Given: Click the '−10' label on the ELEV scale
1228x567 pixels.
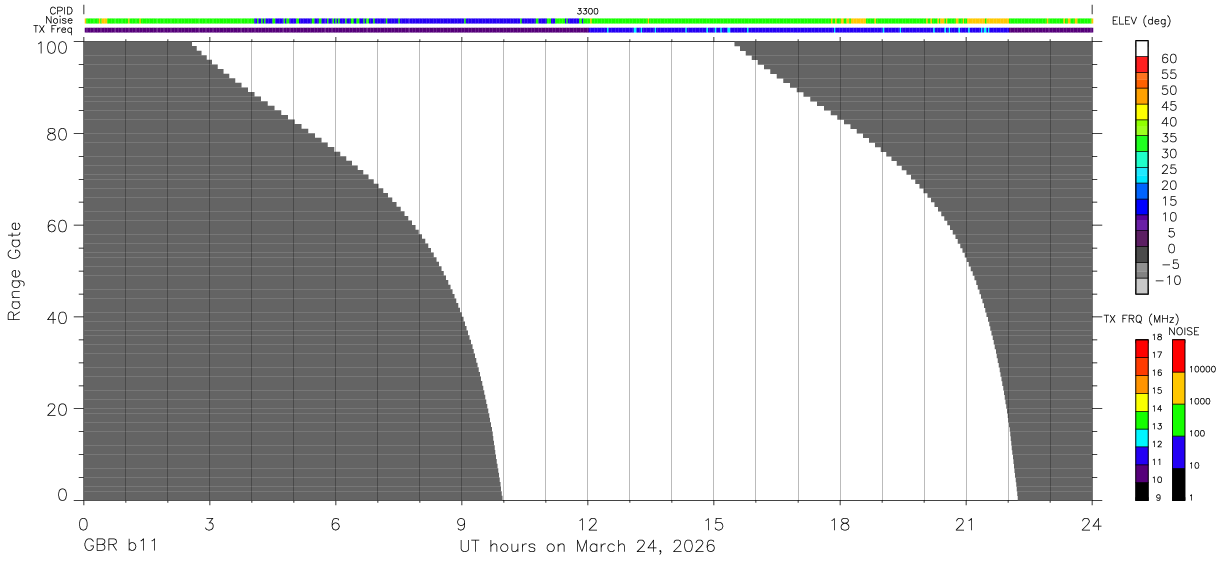Looking at the screenshot, I should [x=1166, y=281].
